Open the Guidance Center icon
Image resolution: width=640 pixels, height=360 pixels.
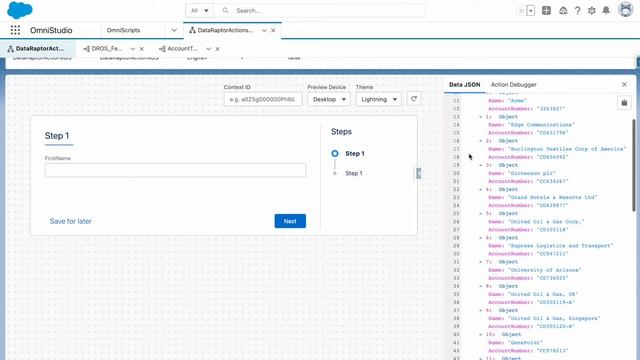pyautogui.click(x=563, y=11)
